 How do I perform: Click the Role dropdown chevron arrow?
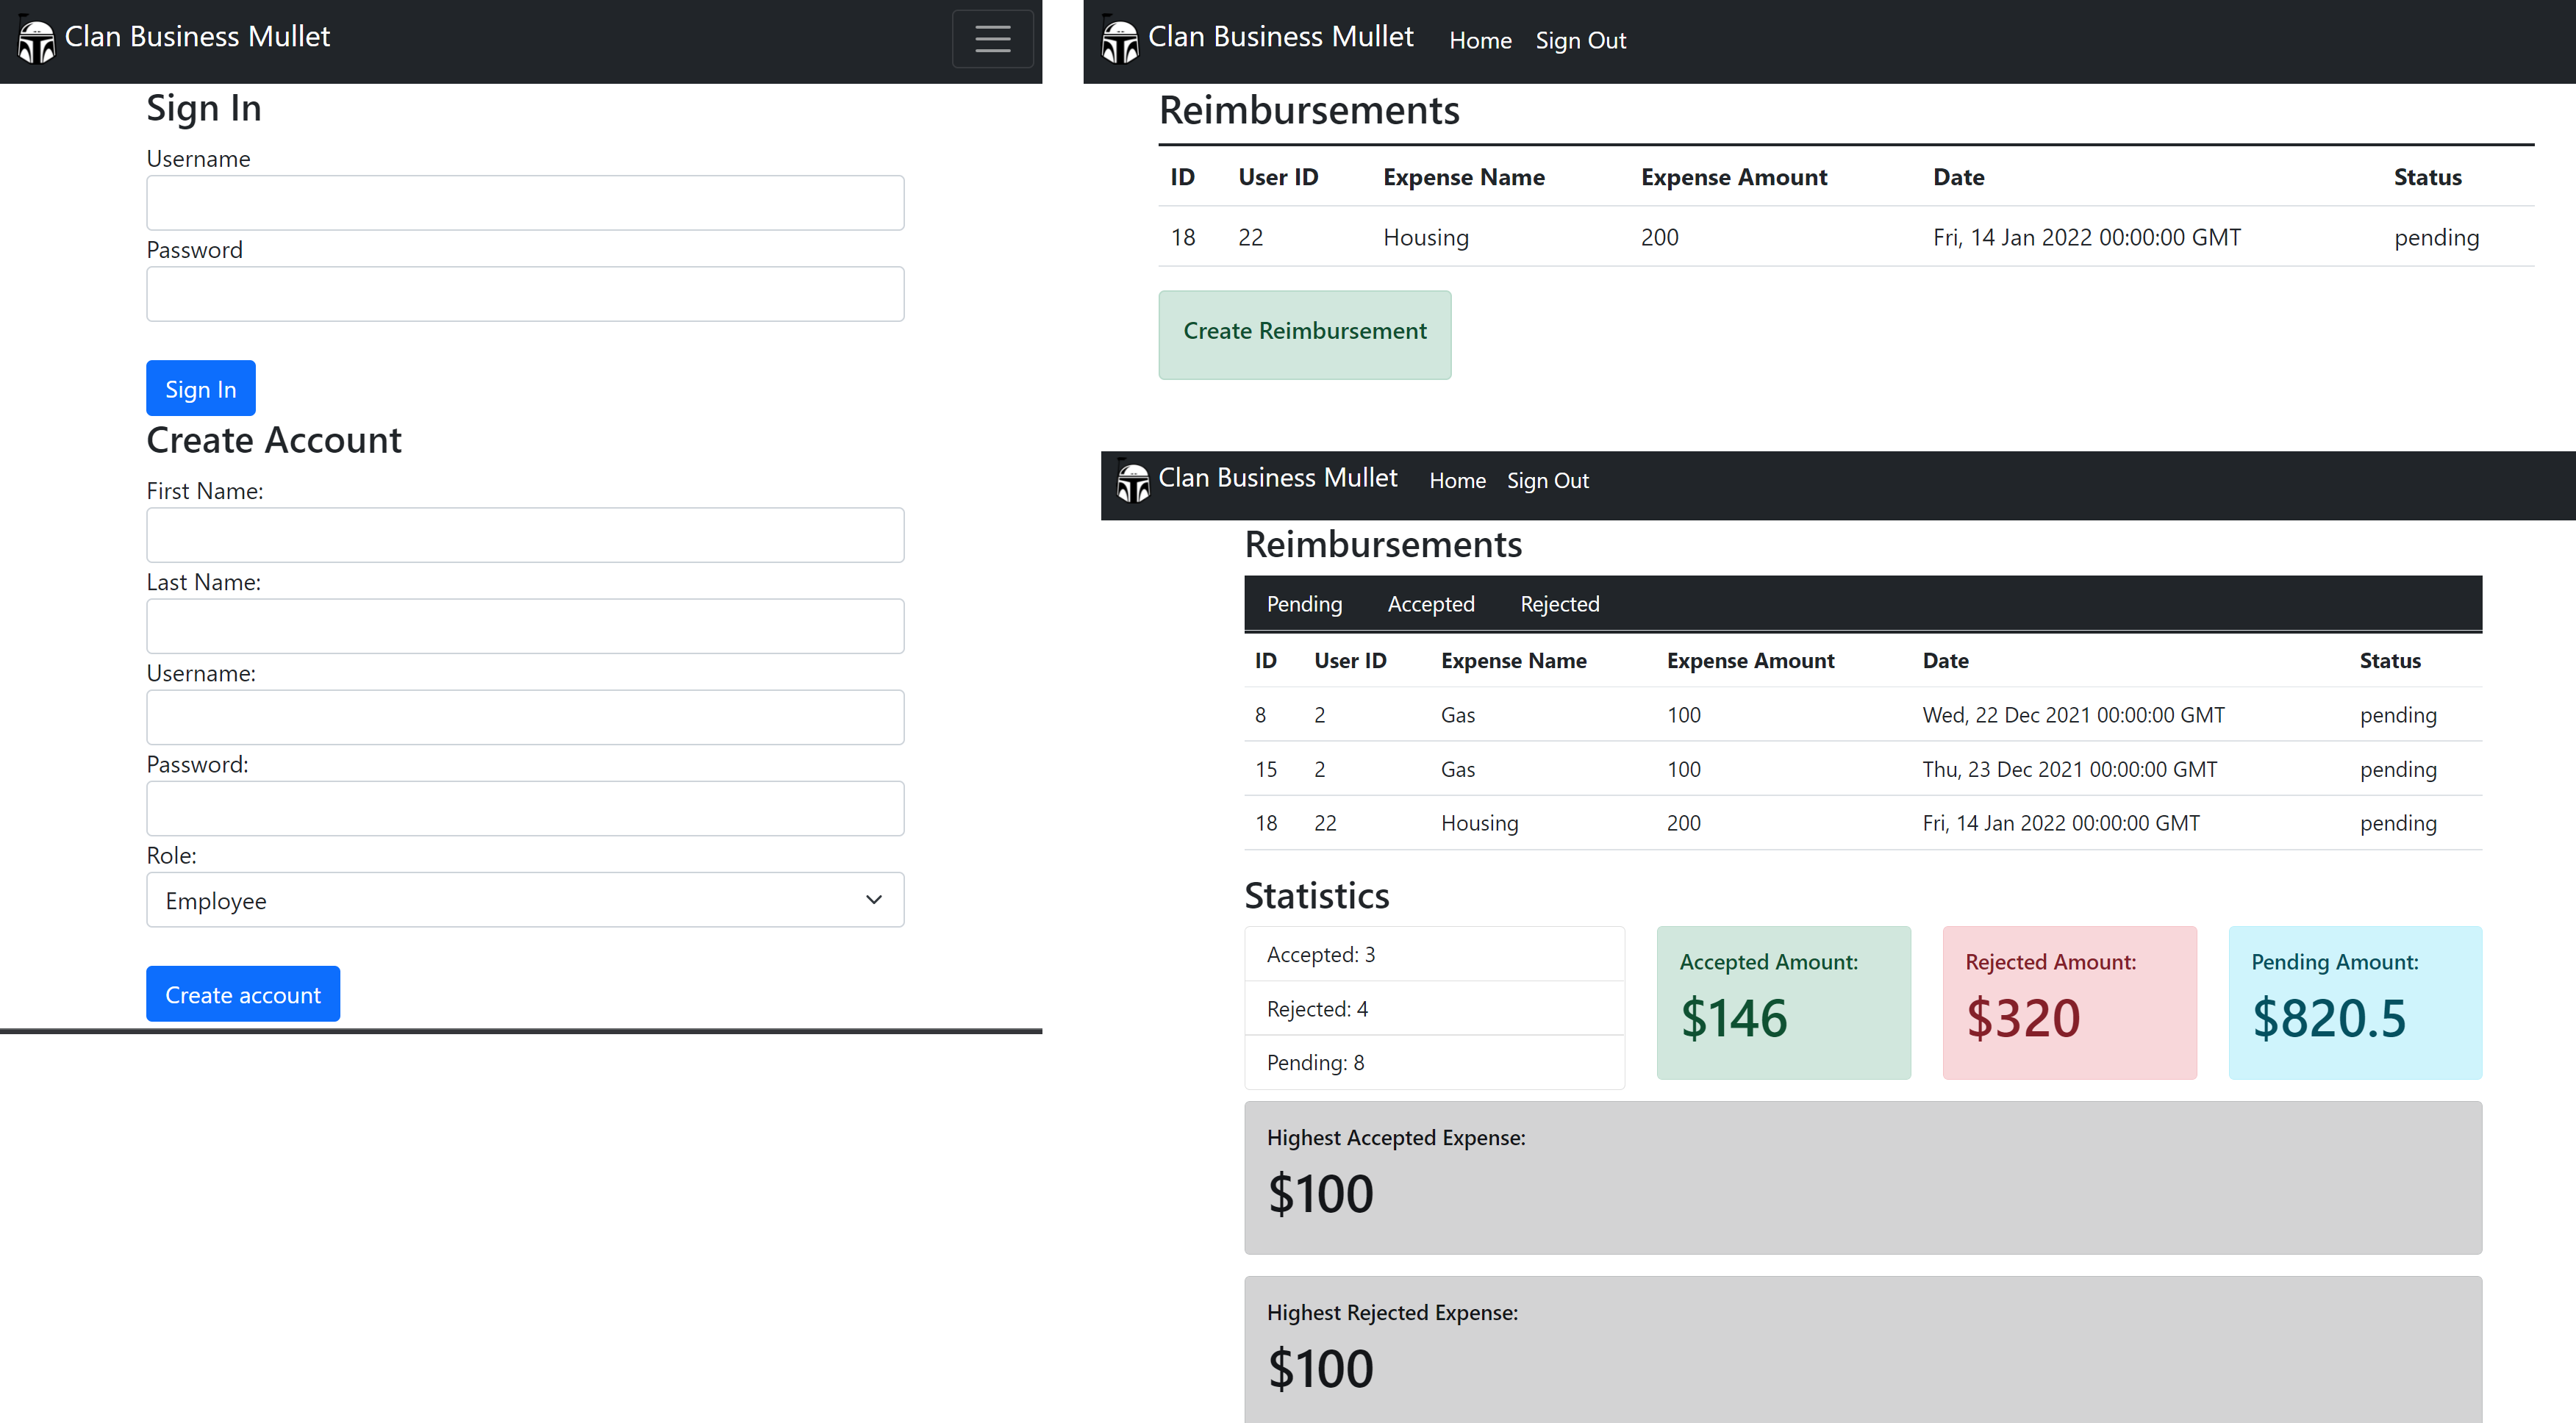(x=873, y=900)
